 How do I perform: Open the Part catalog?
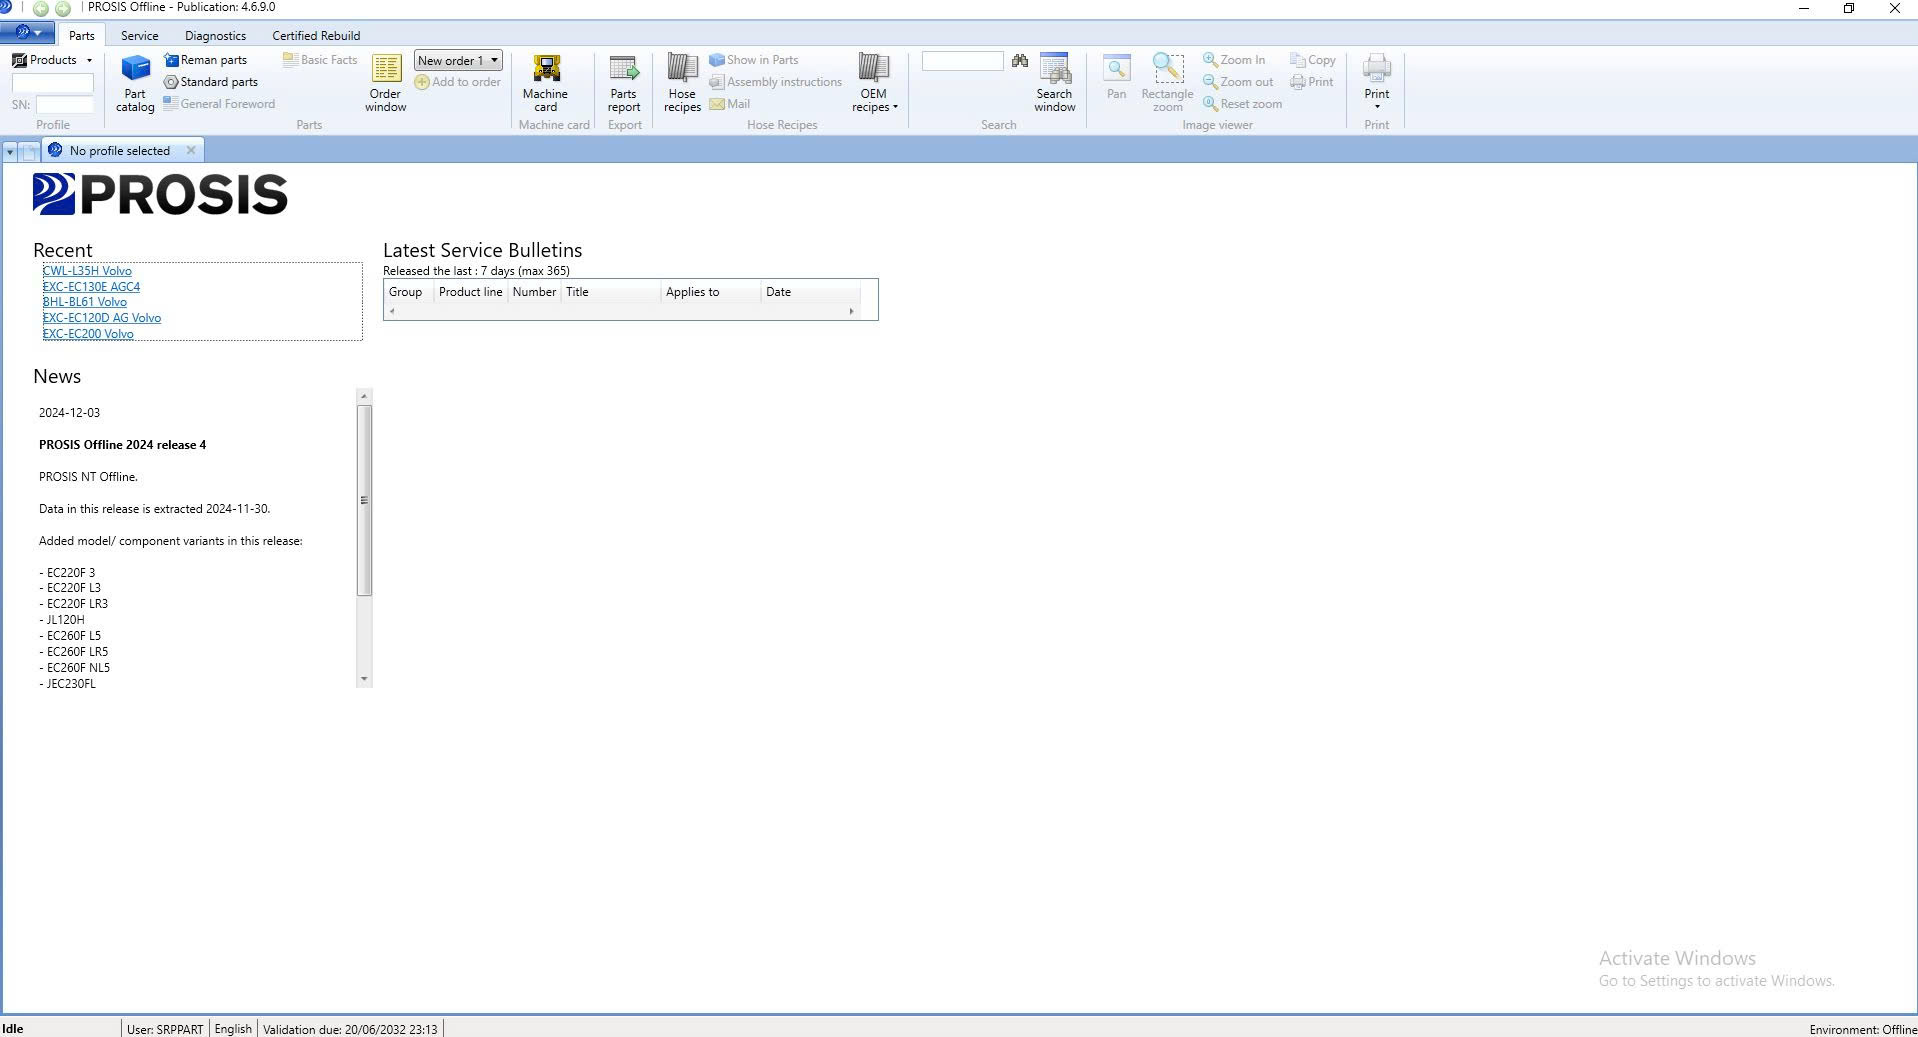coord(135,82)
